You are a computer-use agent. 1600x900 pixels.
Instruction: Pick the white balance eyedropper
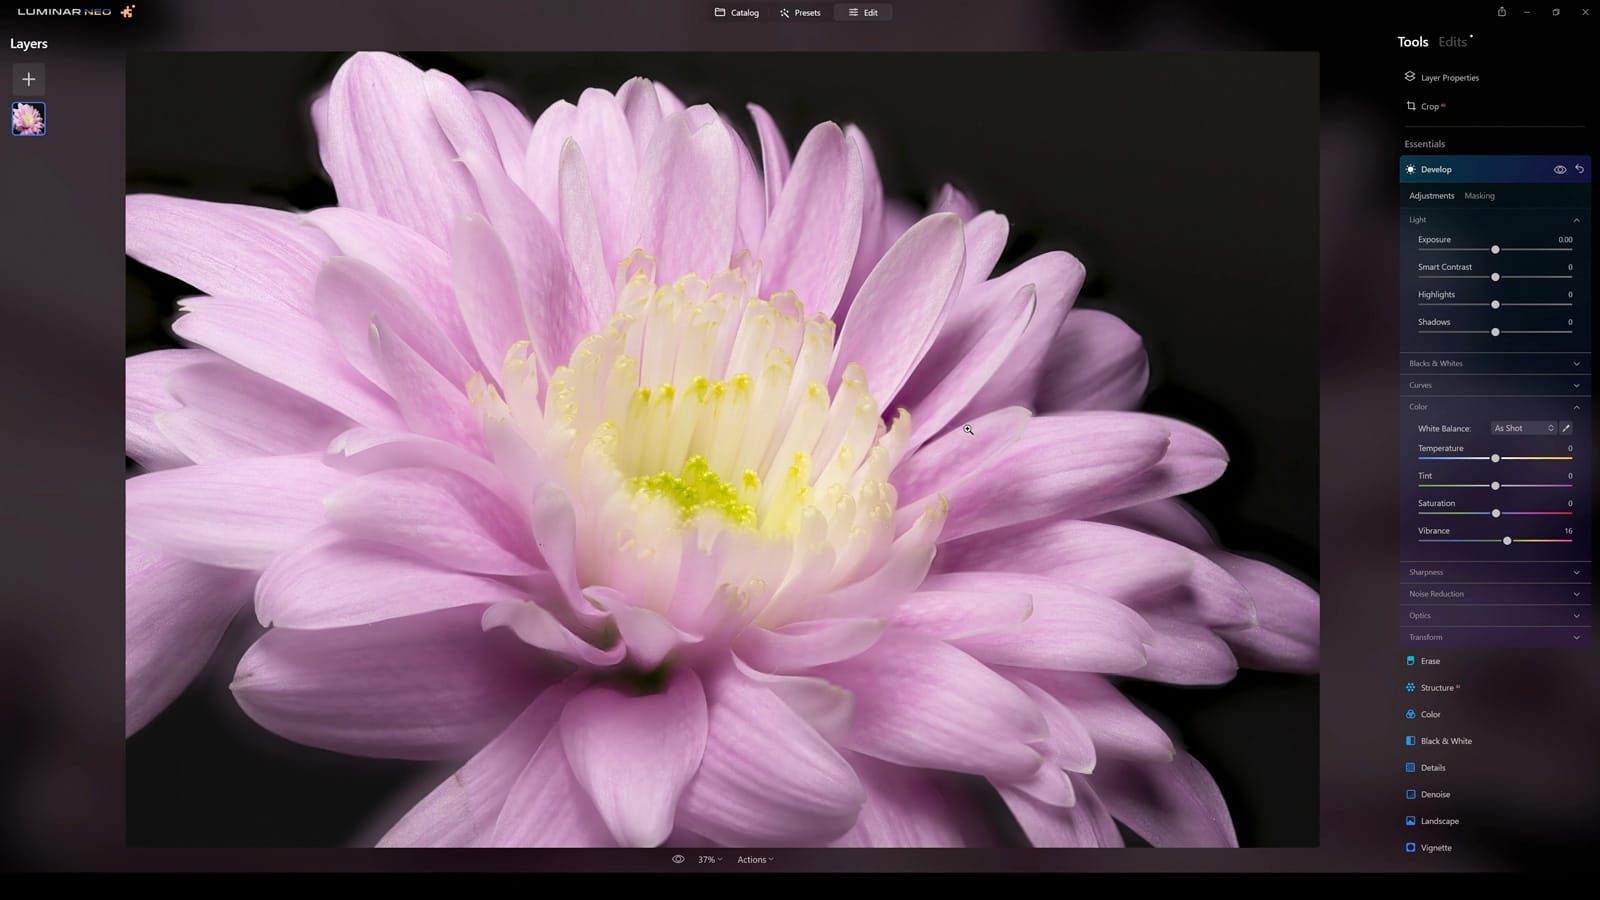pos(1566,428)
